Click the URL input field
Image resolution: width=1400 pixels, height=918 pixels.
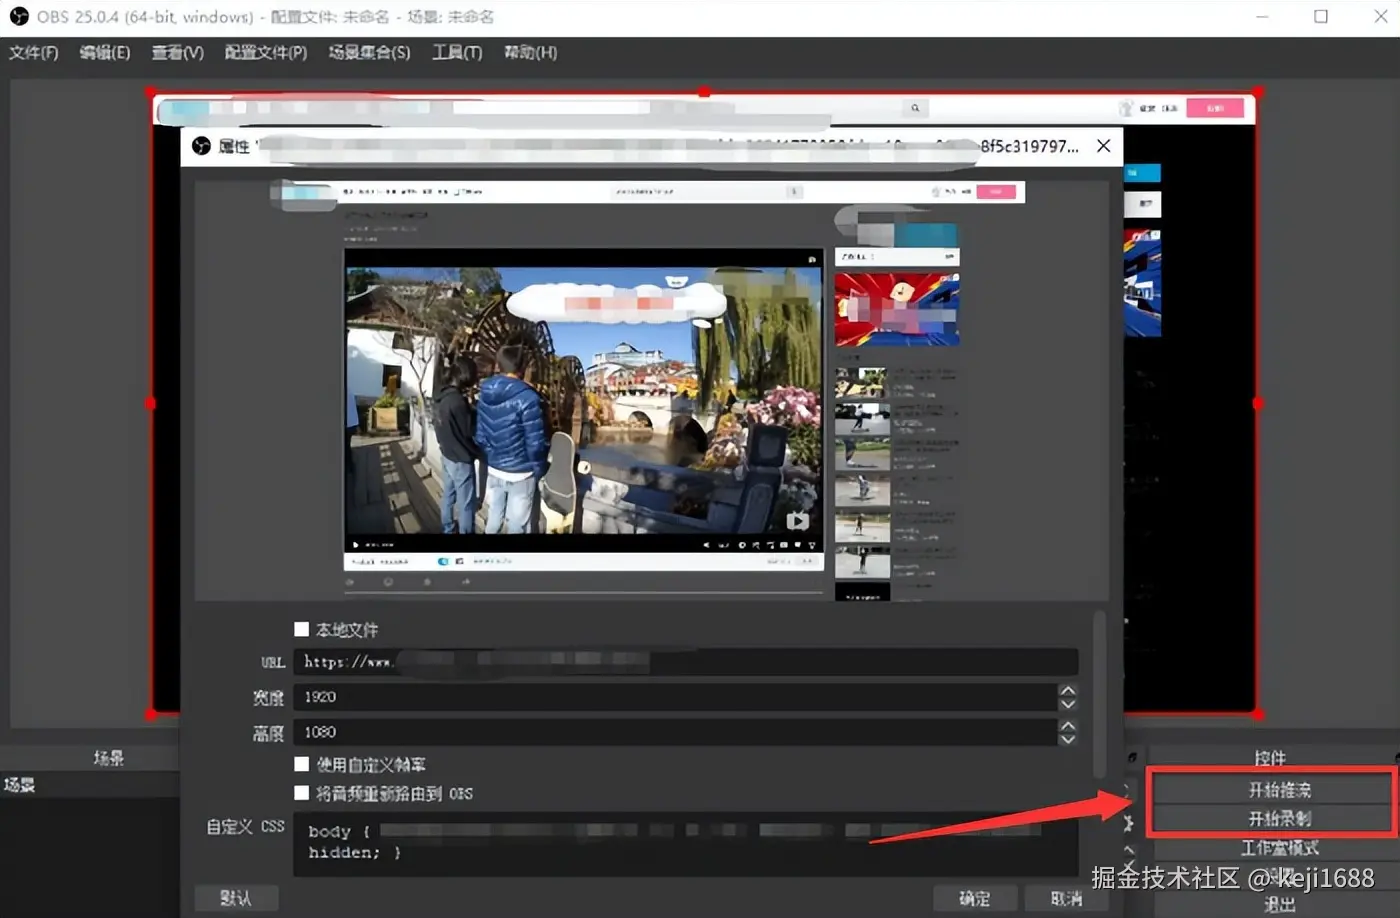685,662
